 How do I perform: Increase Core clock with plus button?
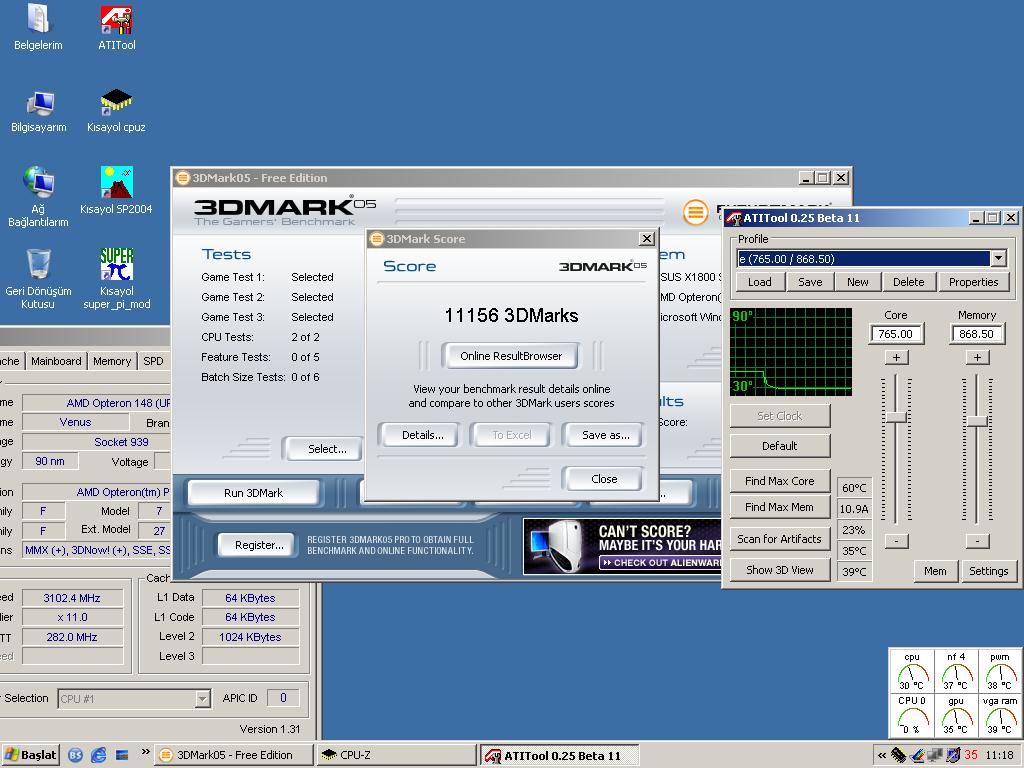coord(896,357)
